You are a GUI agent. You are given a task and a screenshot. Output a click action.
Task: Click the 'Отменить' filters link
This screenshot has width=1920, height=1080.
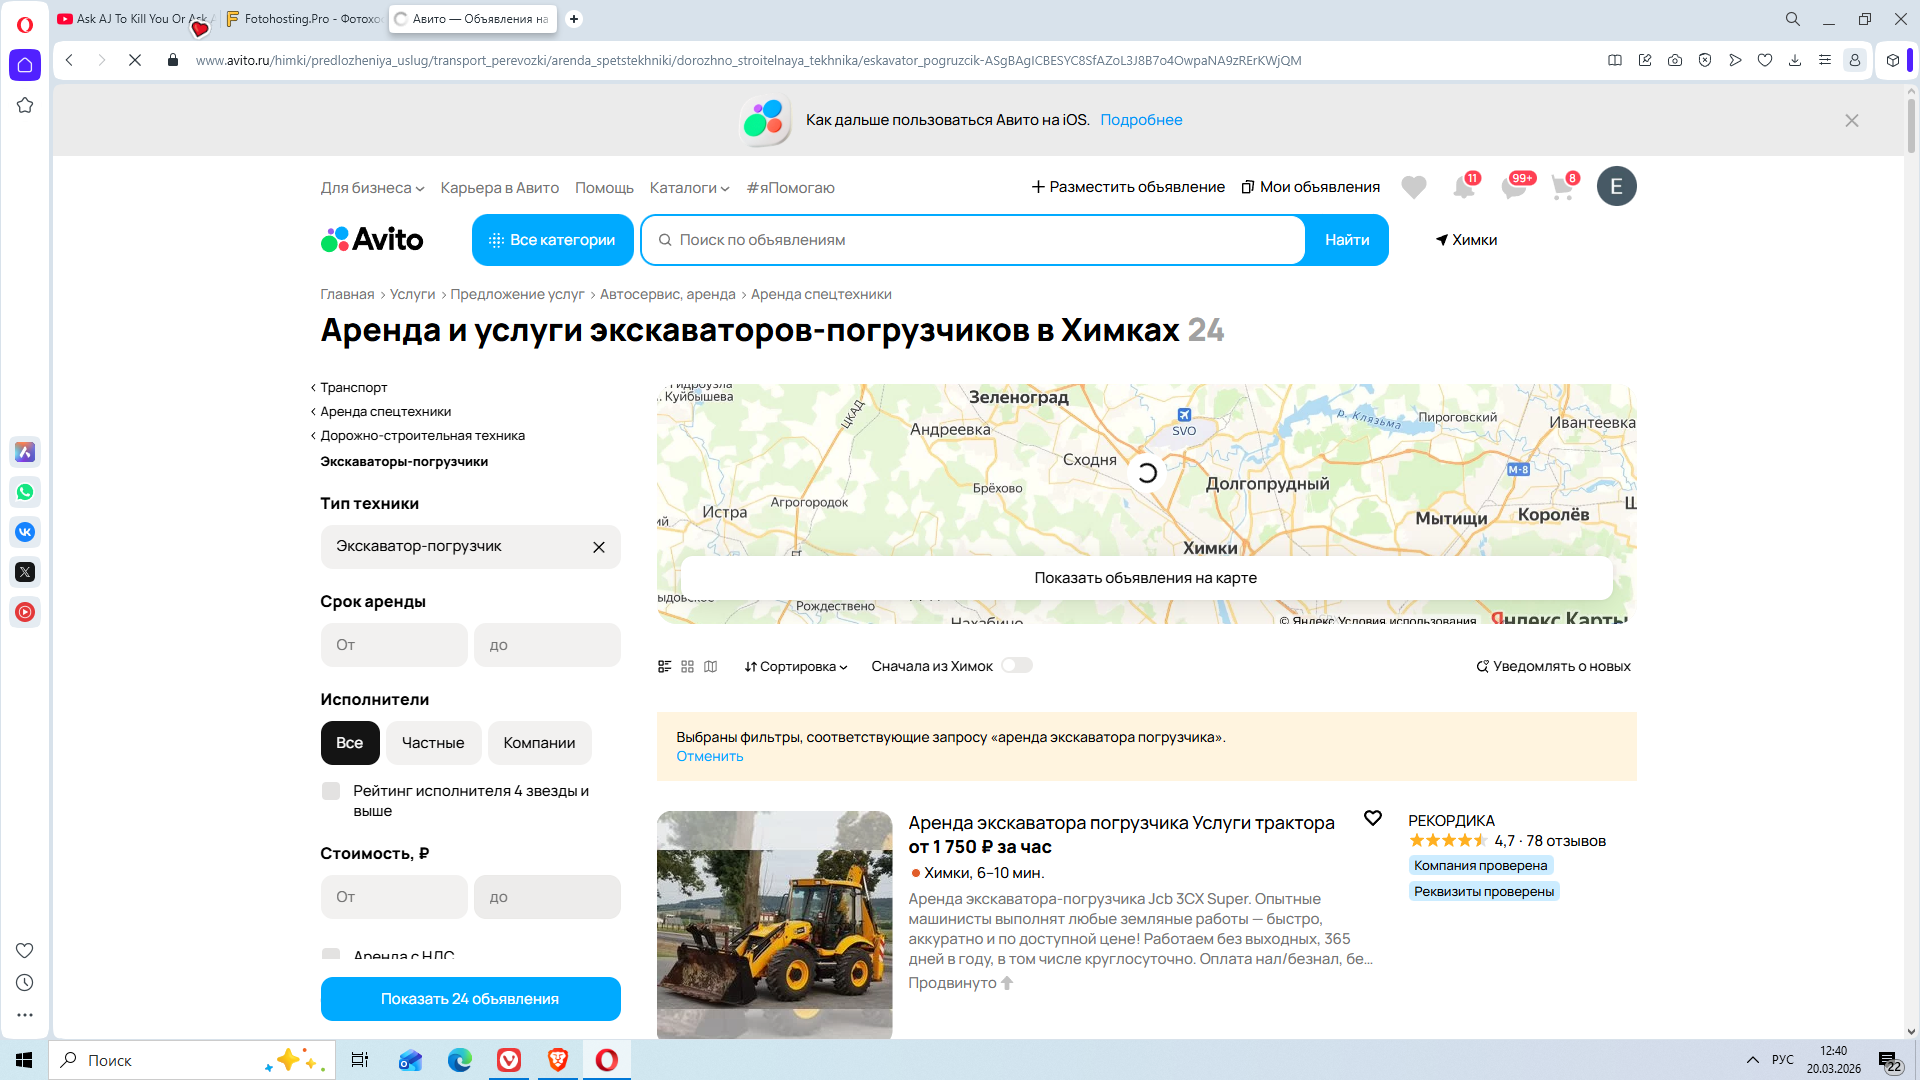709,756
